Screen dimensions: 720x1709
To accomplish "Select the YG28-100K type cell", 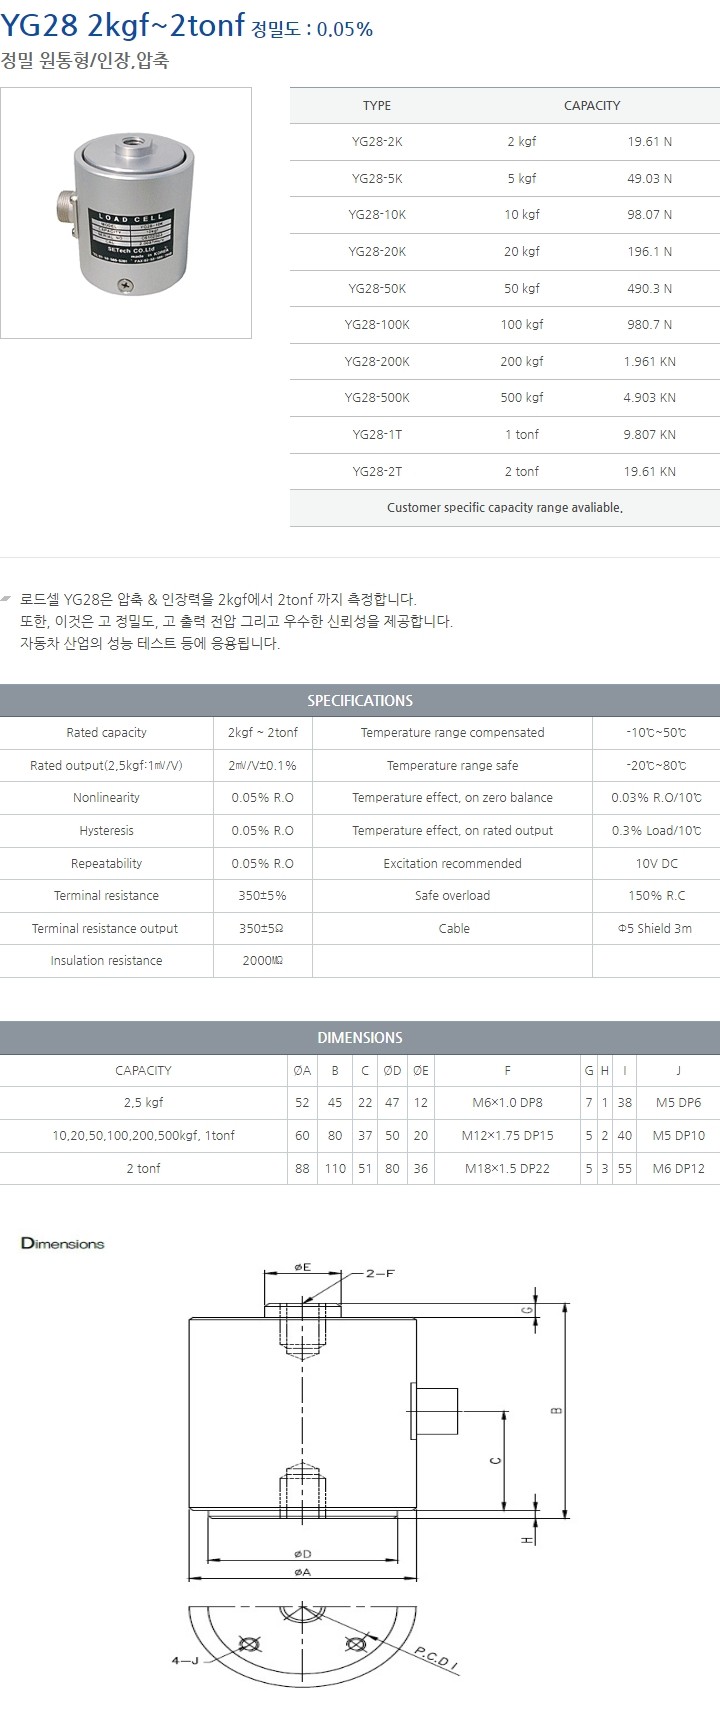I will [377, 325].
